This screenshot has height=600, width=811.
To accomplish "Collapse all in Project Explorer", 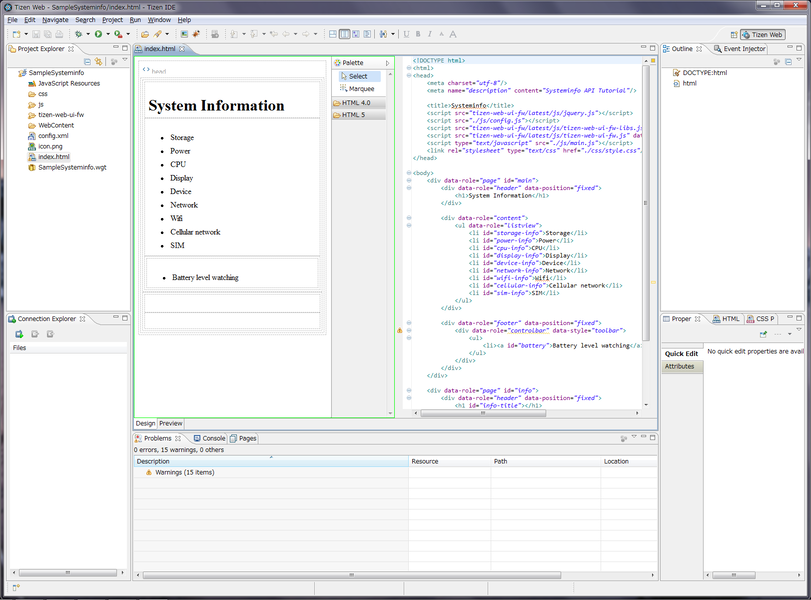I will point(87,62).
